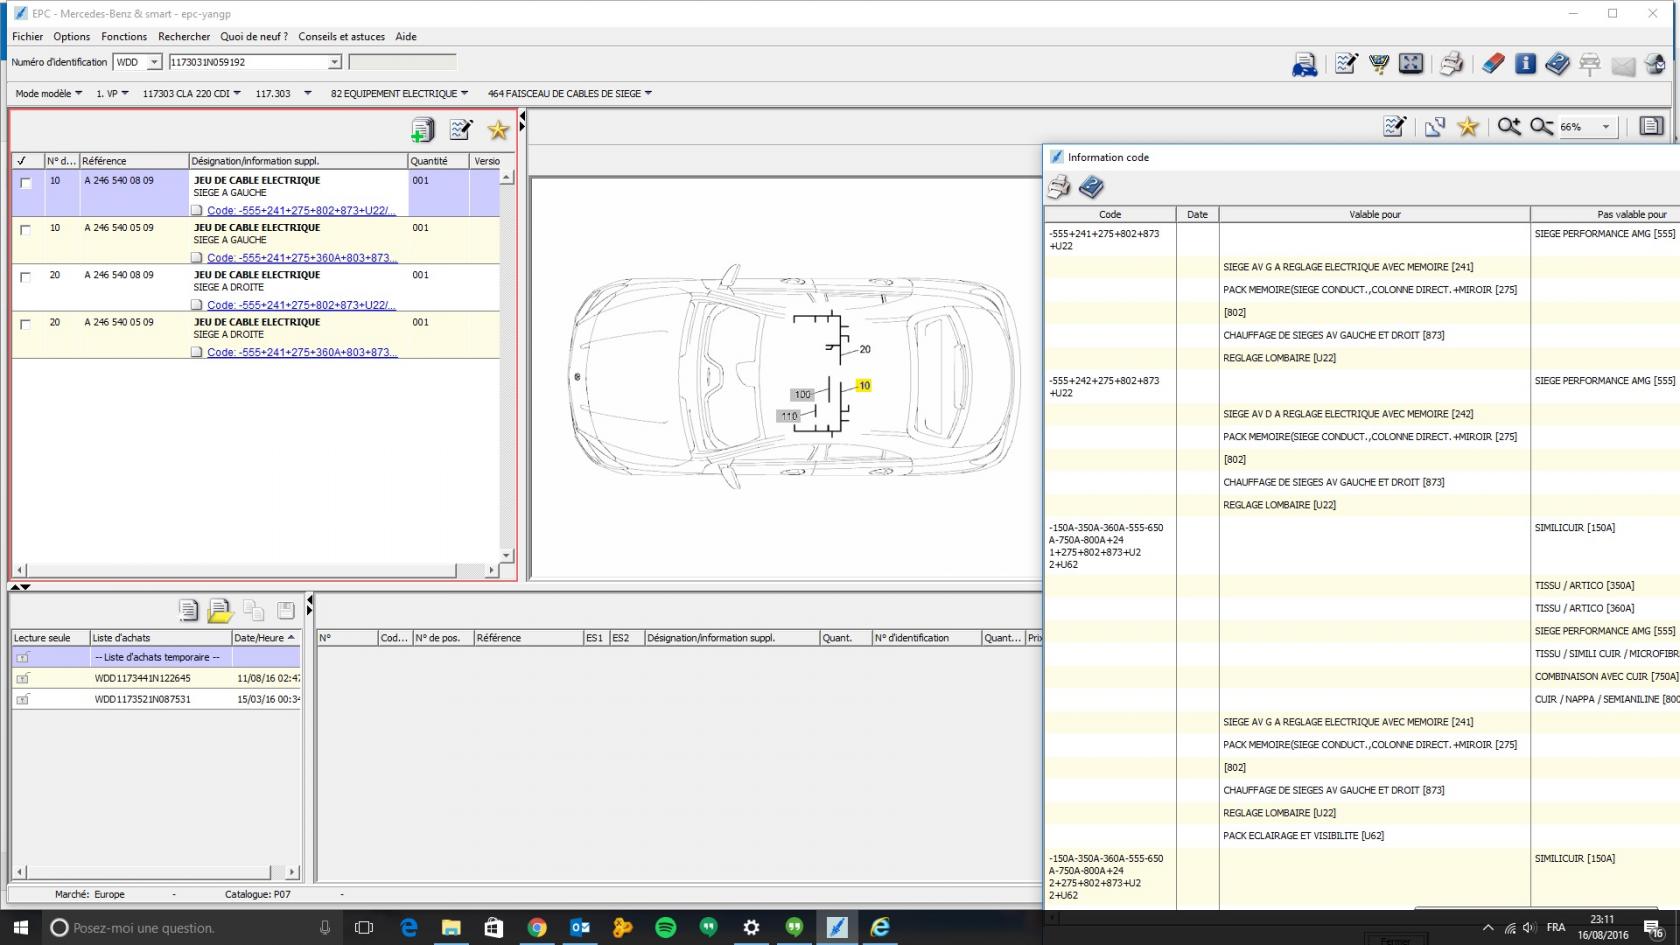The image size is (1680, 945).
Task: Click the add-to-list icon above parts table
Action: (x=423, y=129)
